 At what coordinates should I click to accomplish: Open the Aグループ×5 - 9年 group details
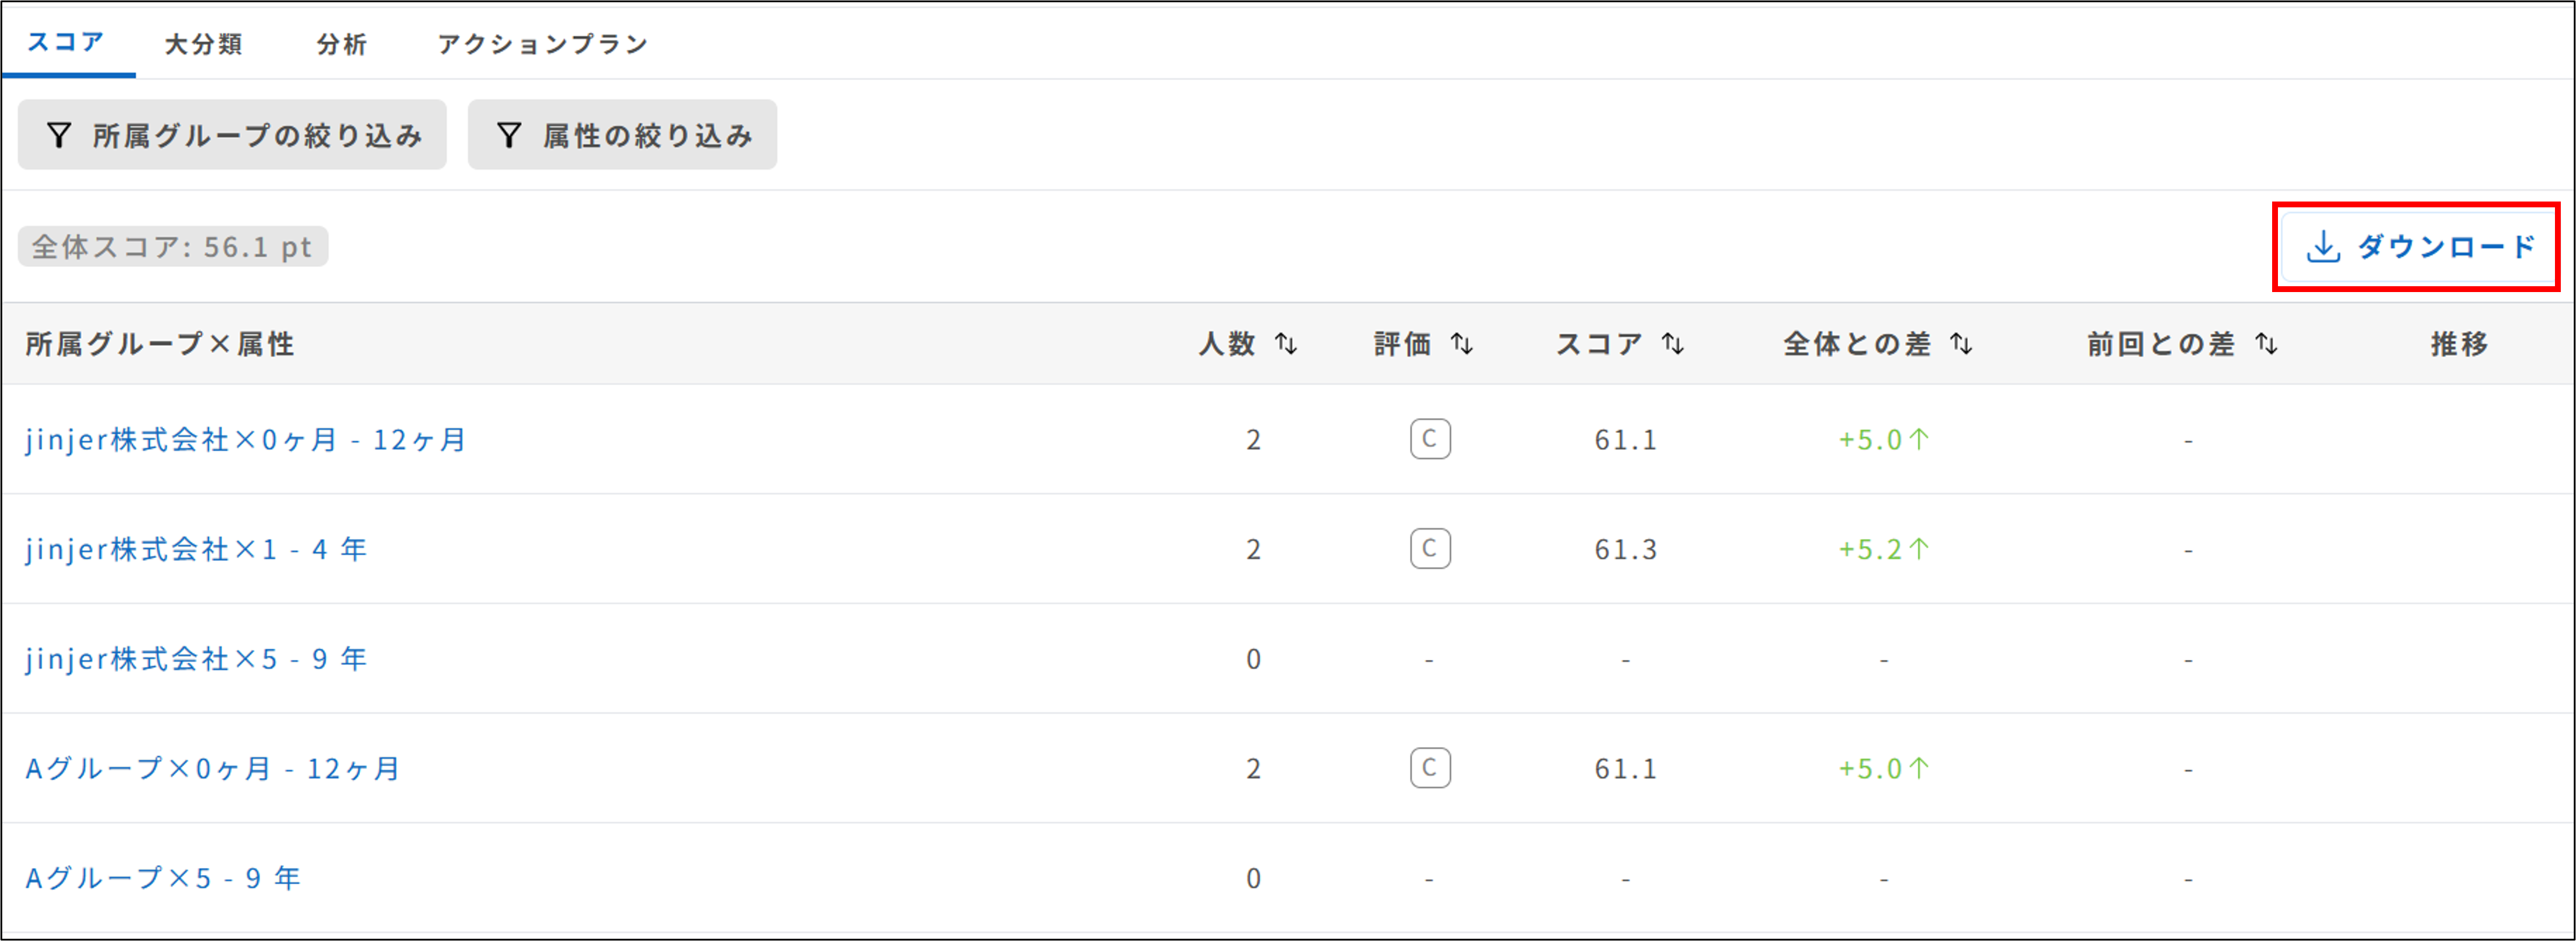163,877
